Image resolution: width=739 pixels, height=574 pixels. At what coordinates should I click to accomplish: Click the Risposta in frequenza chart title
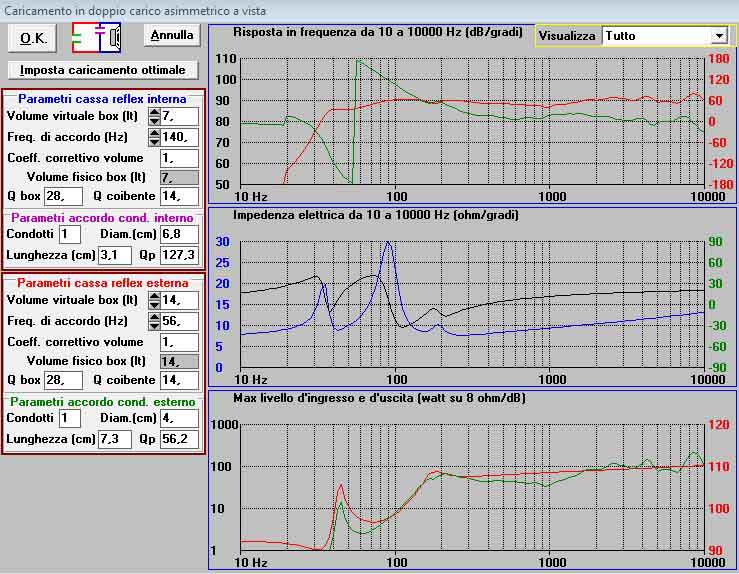(x=378, y=33)
